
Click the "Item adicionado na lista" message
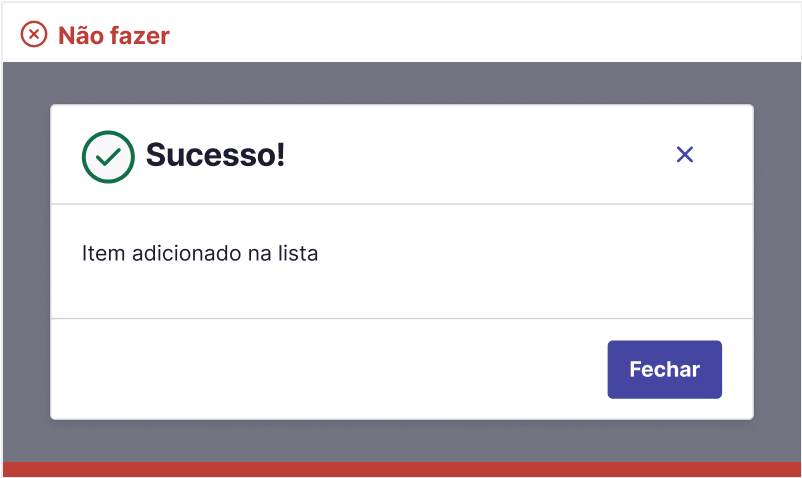click(200, 254)
